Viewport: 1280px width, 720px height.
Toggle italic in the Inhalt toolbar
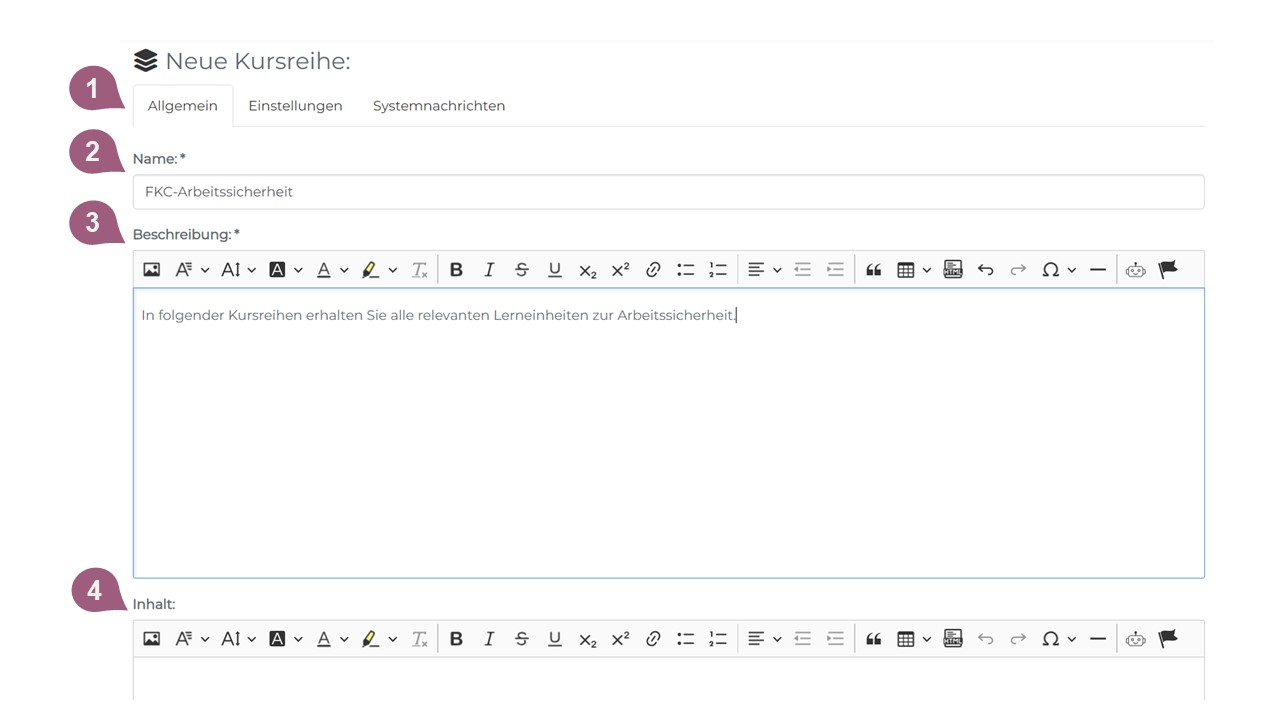(489, 639)
